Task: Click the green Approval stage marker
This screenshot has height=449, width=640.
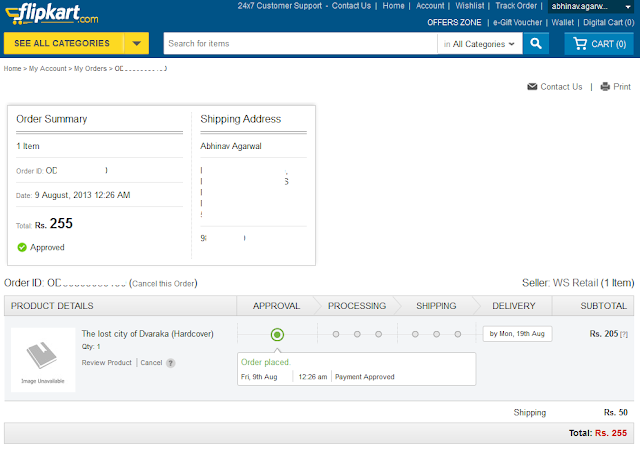Action: pyautogui.click(x=277, y=335)
